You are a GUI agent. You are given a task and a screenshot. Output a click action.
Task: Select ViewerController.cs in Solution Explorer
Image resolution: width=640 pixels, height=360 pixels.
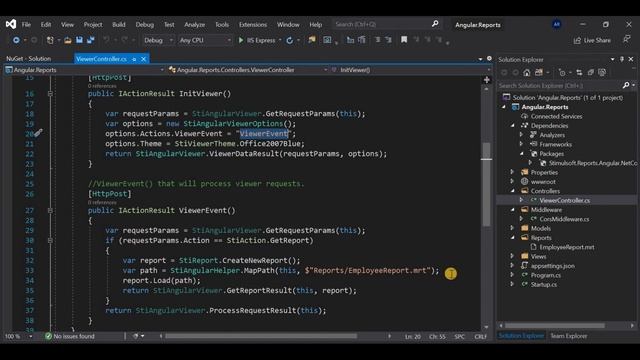[564, 200]
